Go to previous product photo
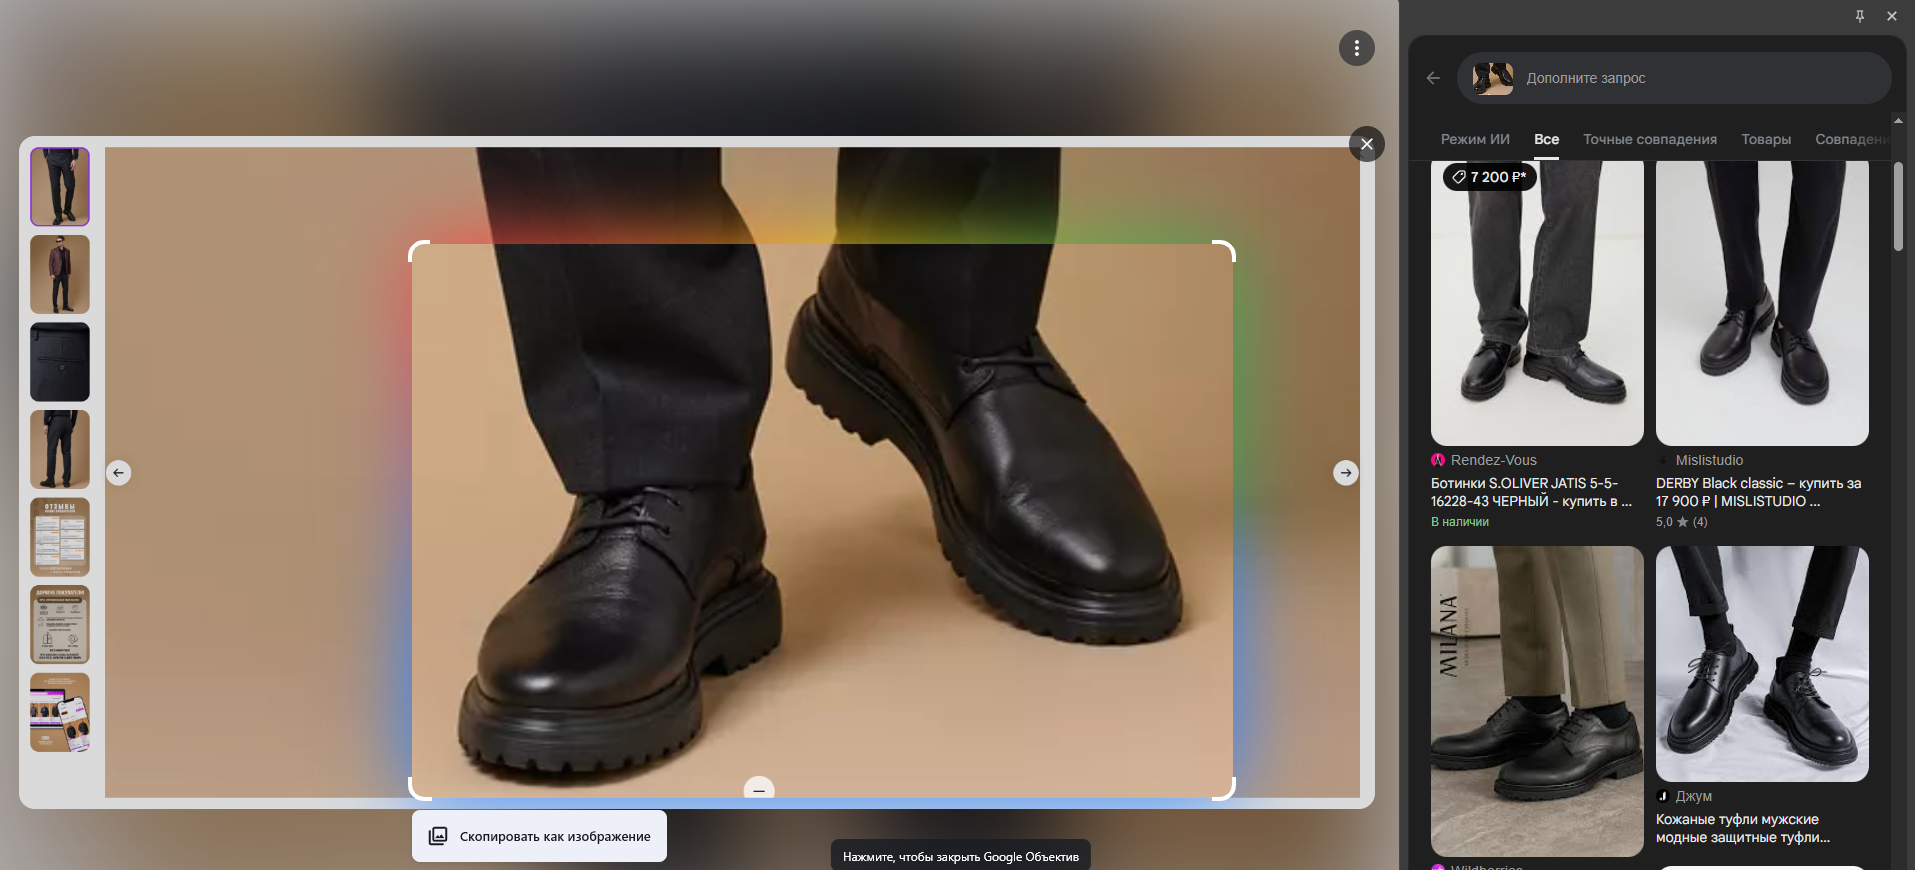Viewport: 1915px width, 870px height. [x=119, y=473]
